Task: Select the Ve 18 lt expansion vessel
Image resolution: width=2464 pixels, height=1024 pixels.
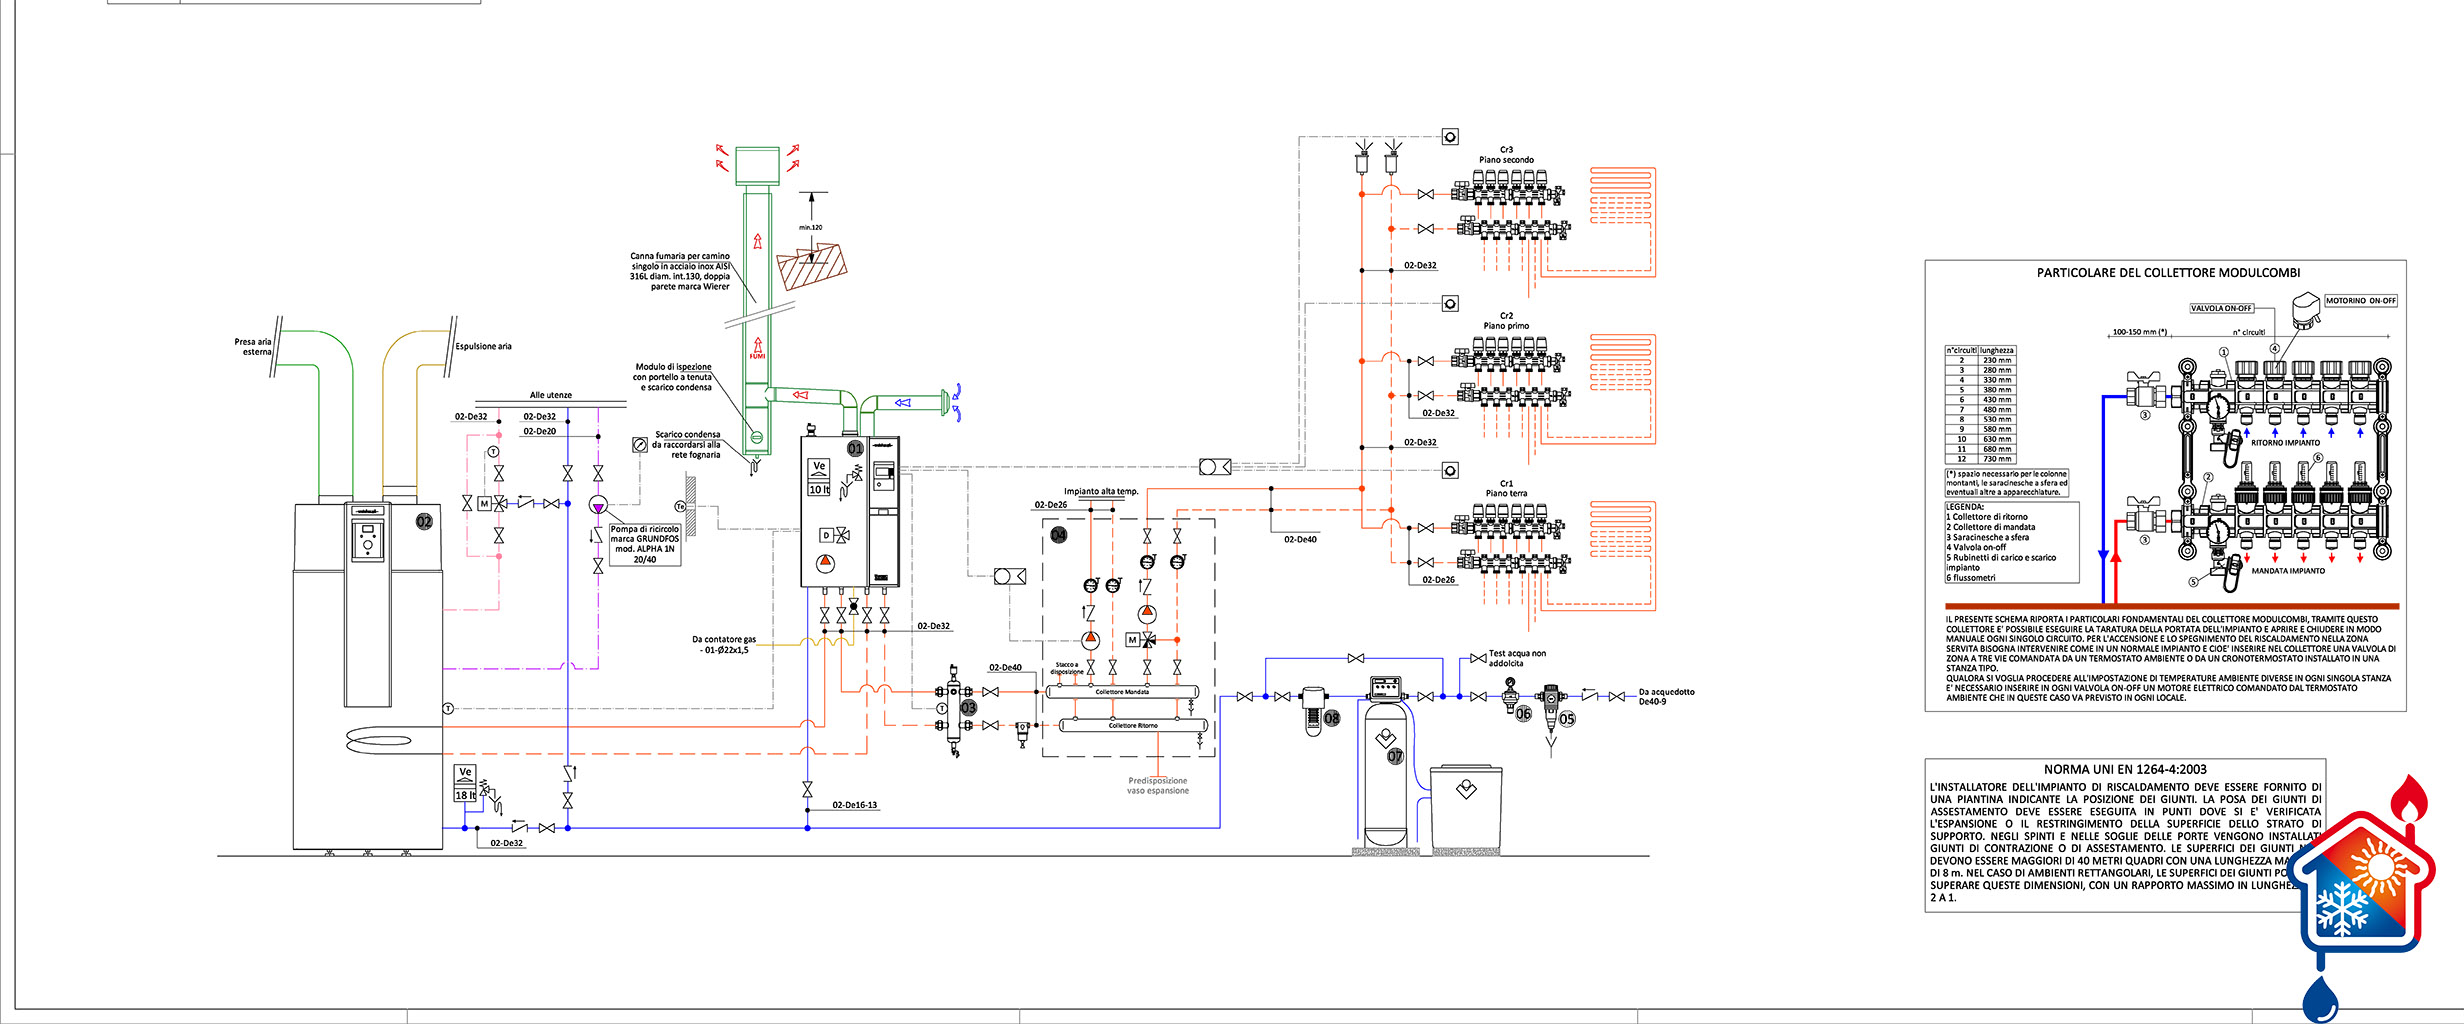Action: coord(465,783)
